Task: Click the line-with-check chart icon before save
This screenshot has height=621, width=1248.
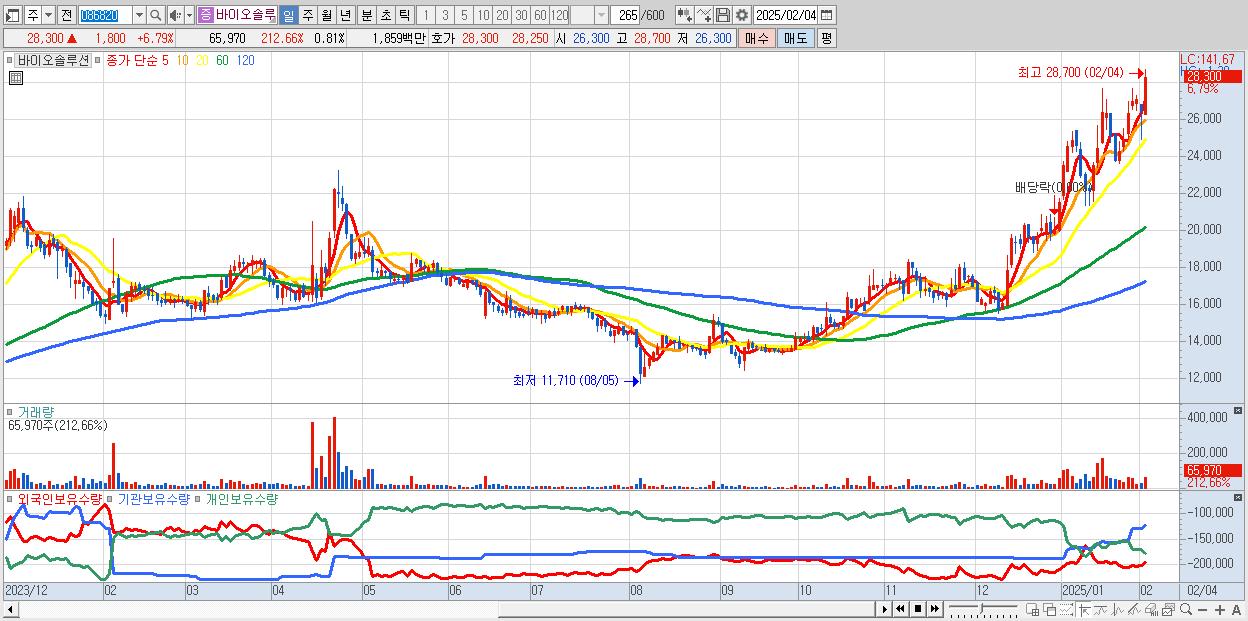Action: (x=704, y=15)
